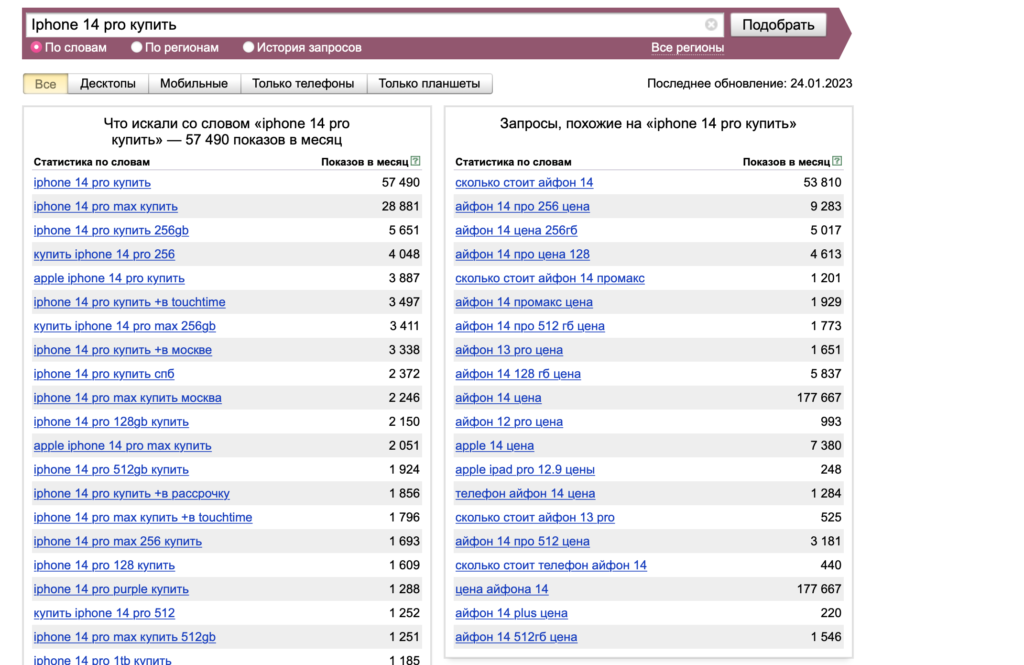The height and width of the screenshot is (665, 1024).
Task: Switch to the 'Все' device tab
Action: (x=45, y=84)
